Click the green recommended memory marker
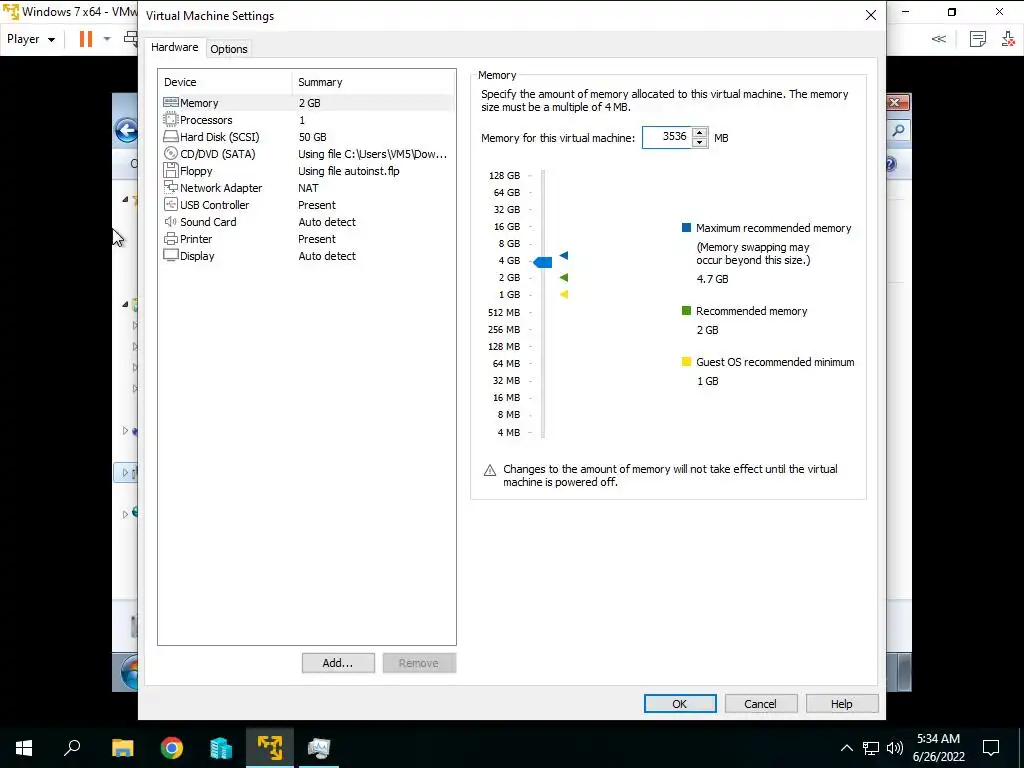This screenshot has height=768, width=1024. 564,278
